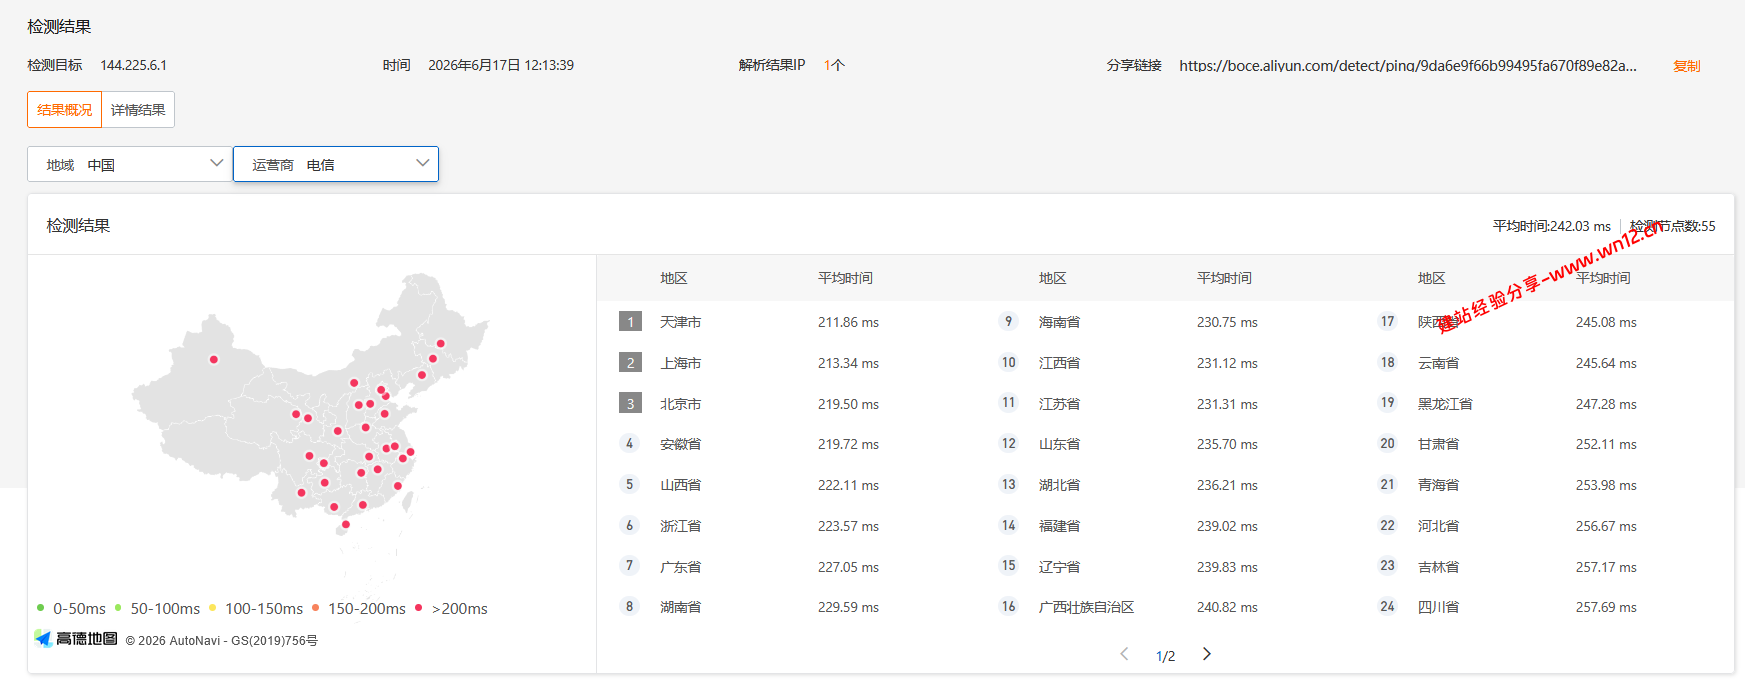Click the 安徽省 region entry
Image resolution: width=1745 pixels, height=685 pixels.
point(680,444)
